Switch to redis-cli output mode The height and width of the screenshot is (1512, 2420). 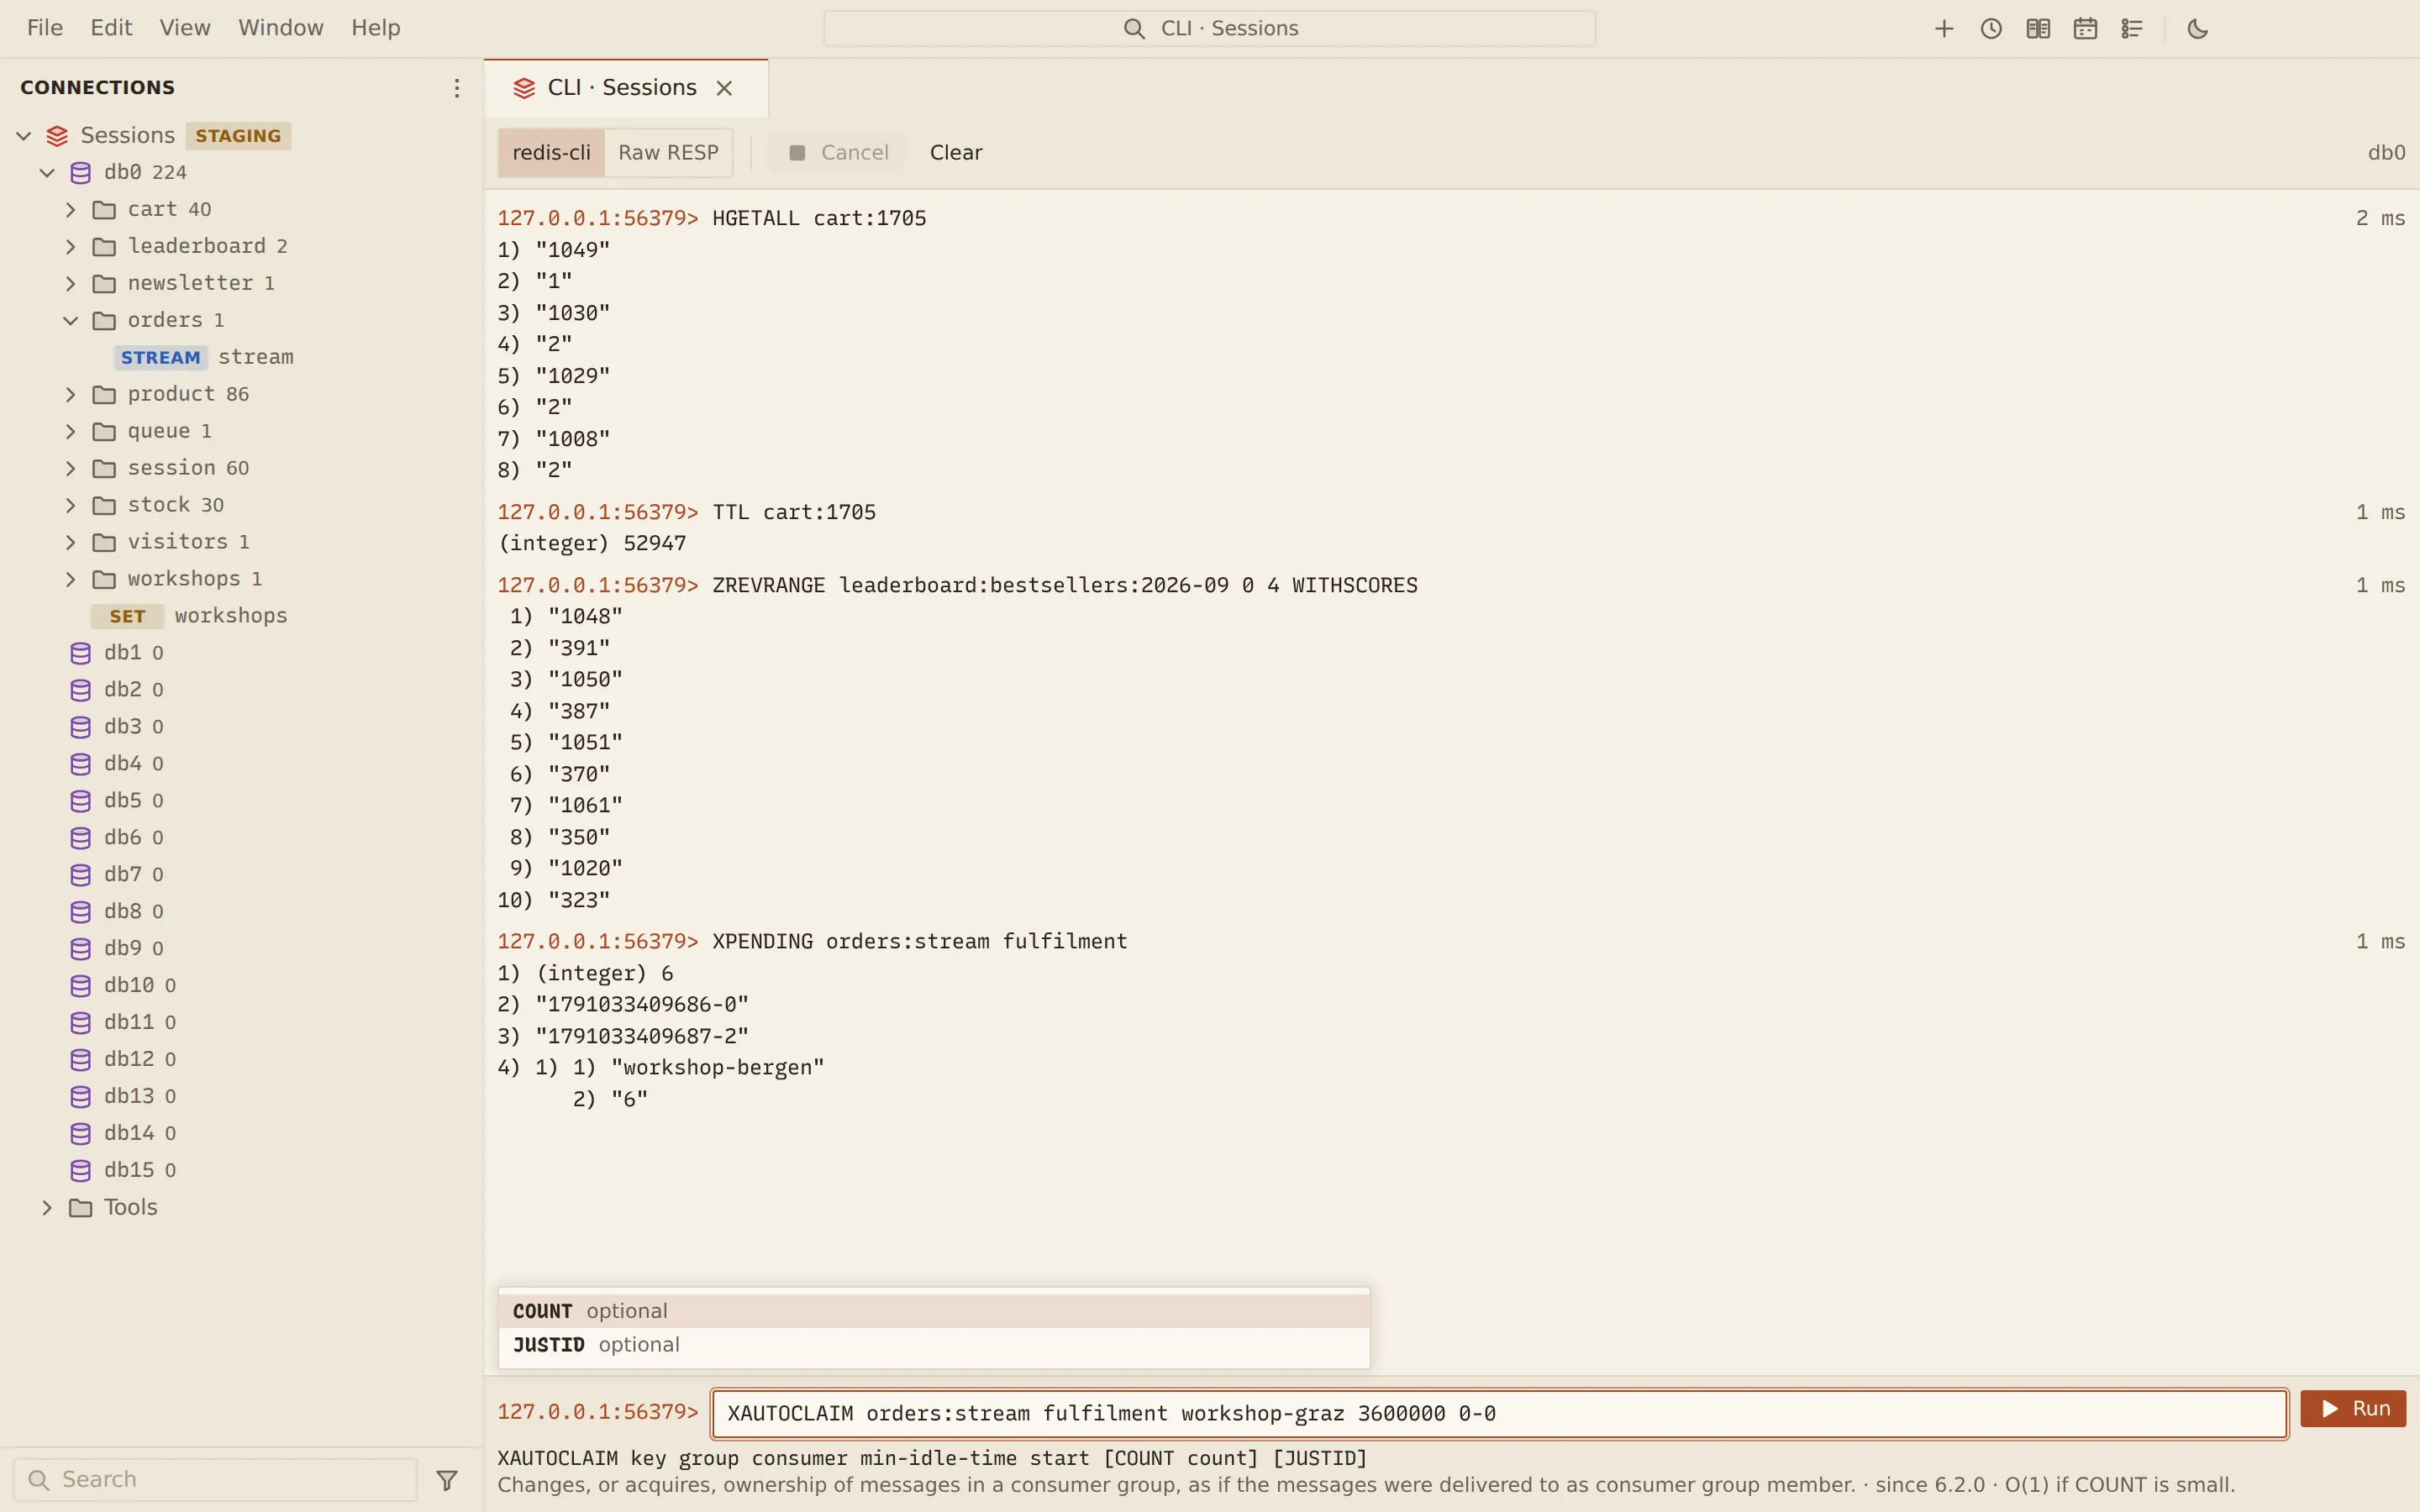[x=551, y=153]
